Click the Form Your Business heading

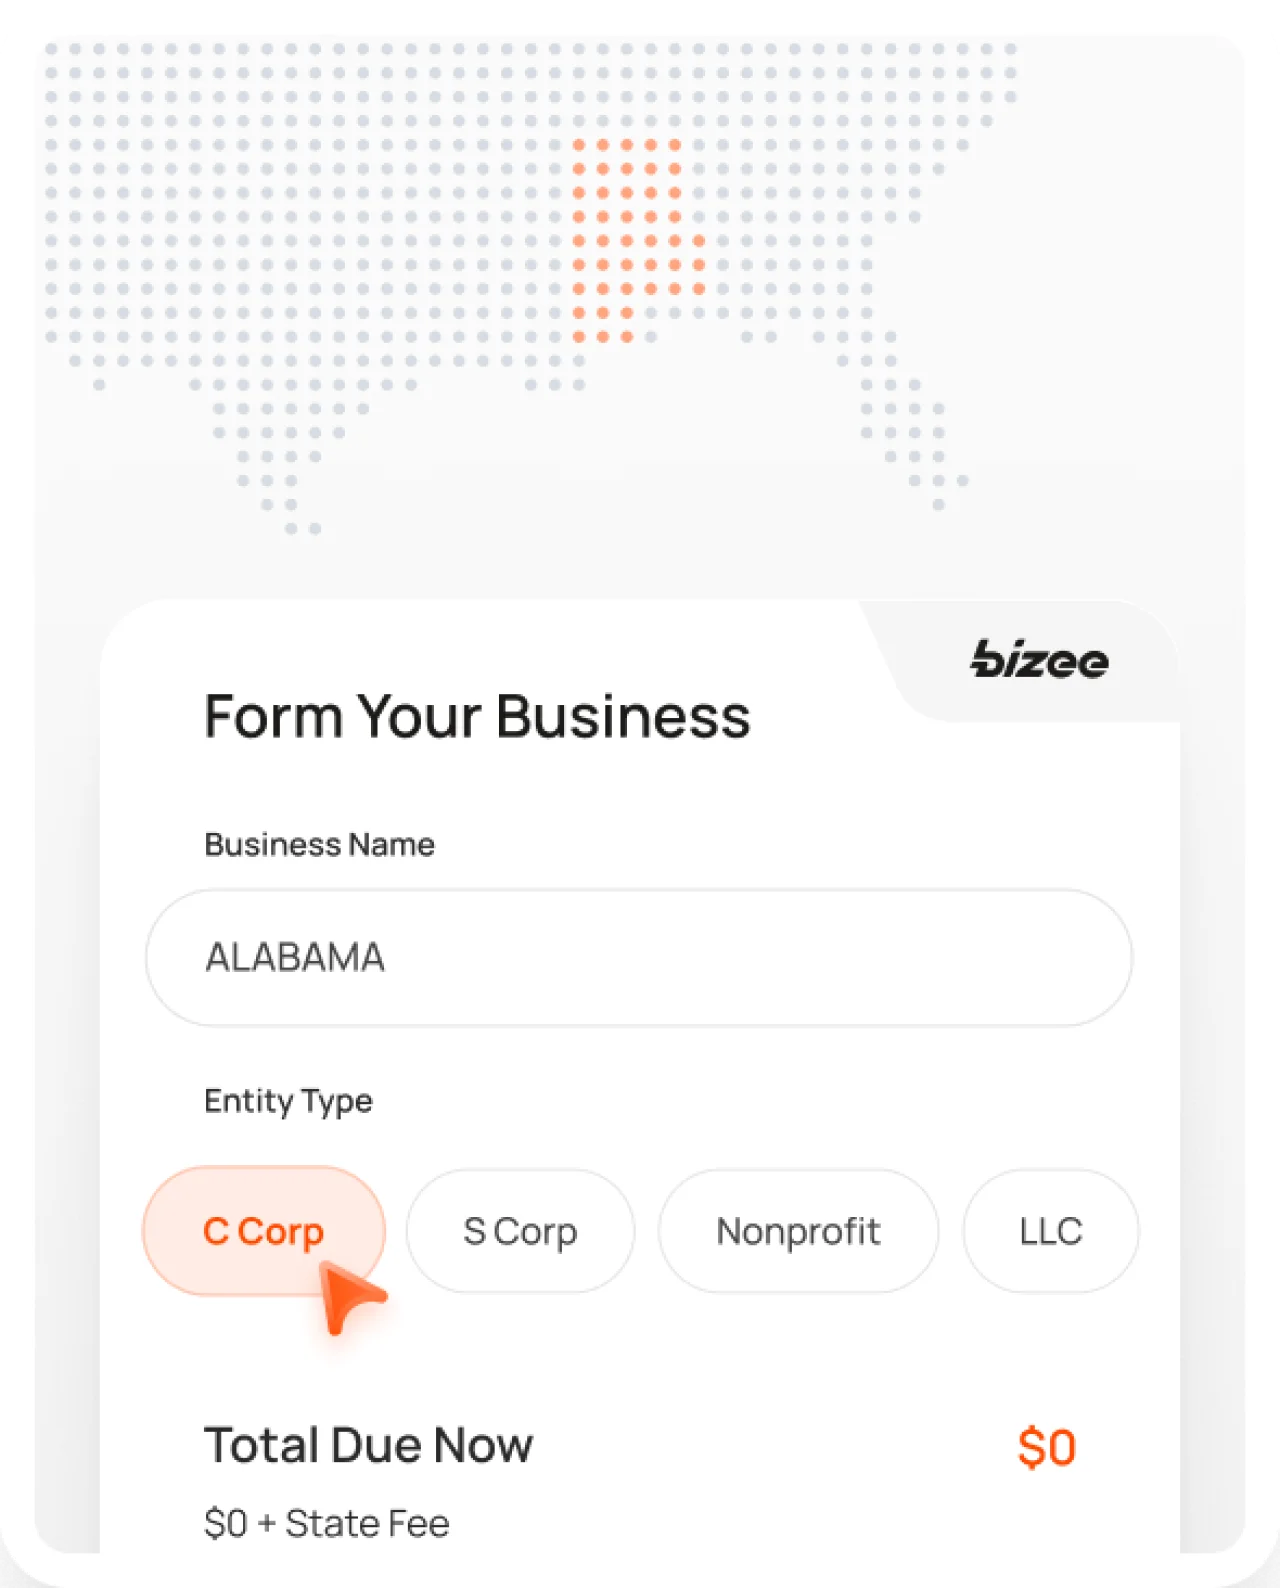coord(478,716)
